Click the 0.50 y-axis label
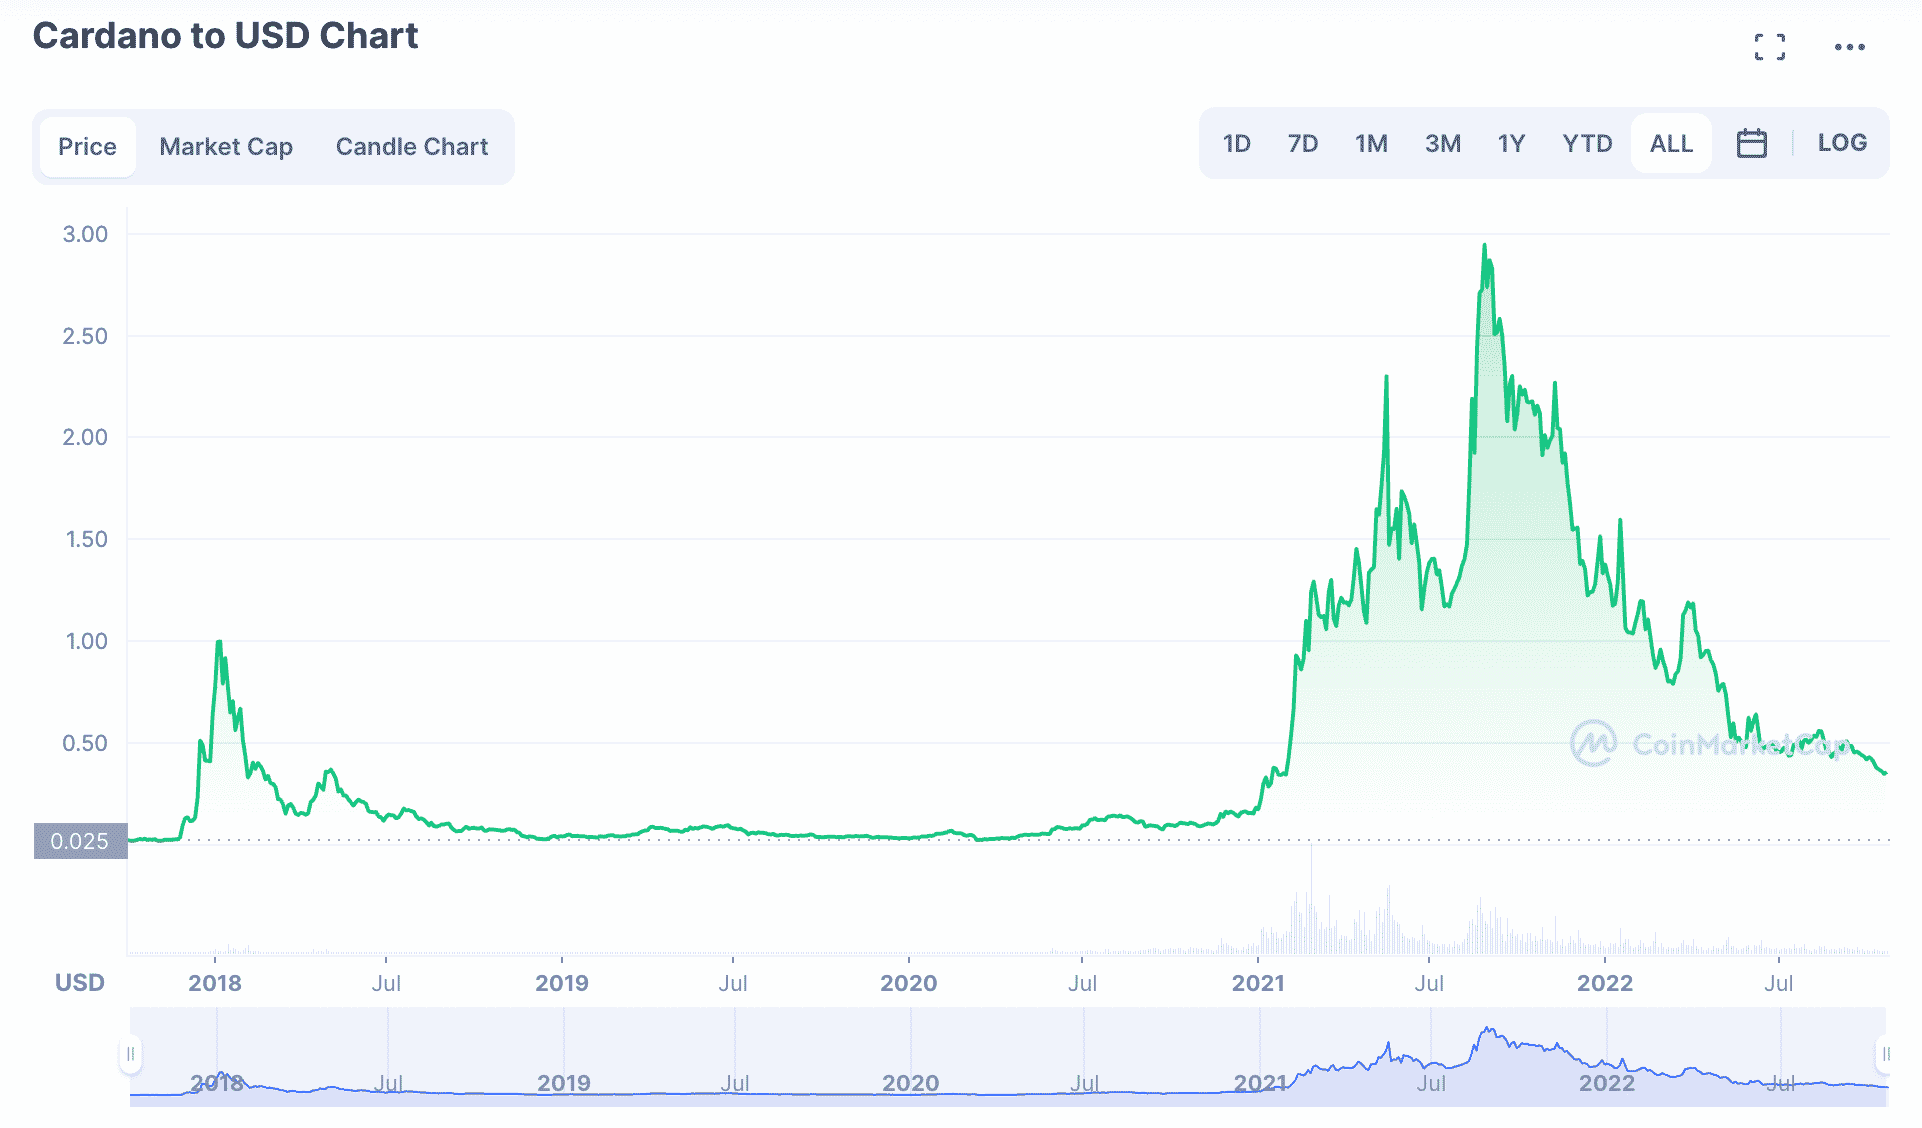Viewport: 1922px width, 1128px height. point(85,743)
